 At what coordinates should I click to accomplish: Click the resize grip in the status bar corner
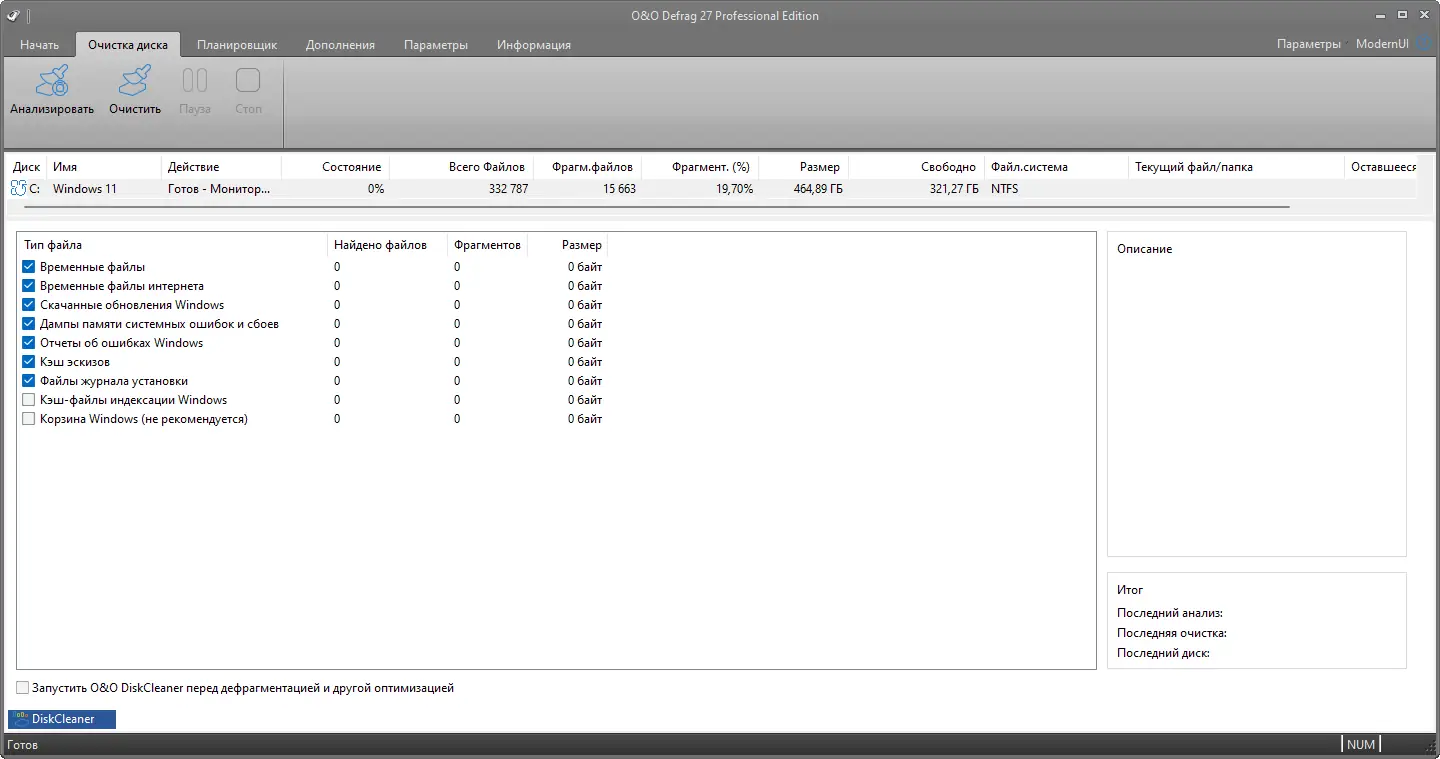pos(1430,748)
